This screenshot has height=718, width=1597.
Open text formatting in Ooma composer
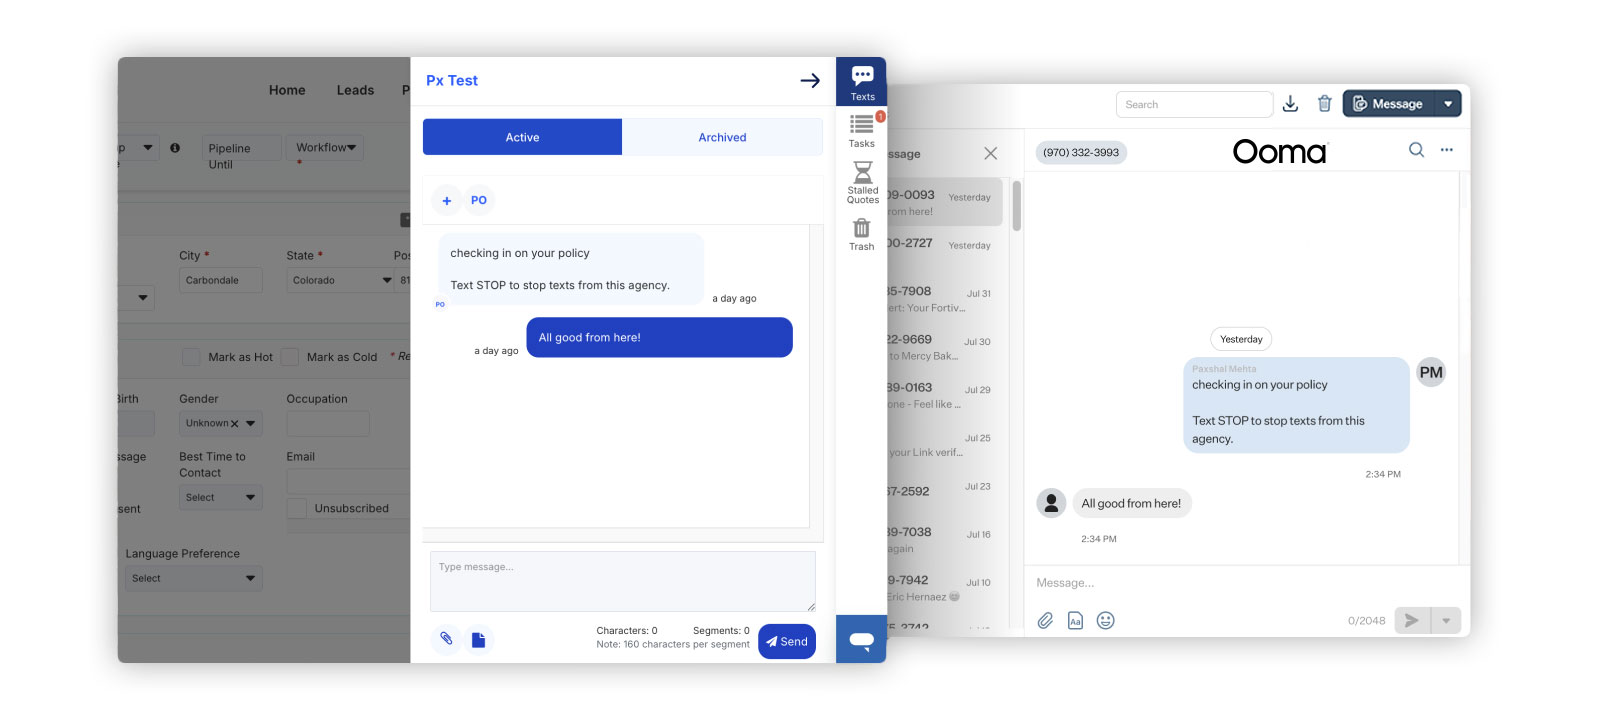(1075, 621)
